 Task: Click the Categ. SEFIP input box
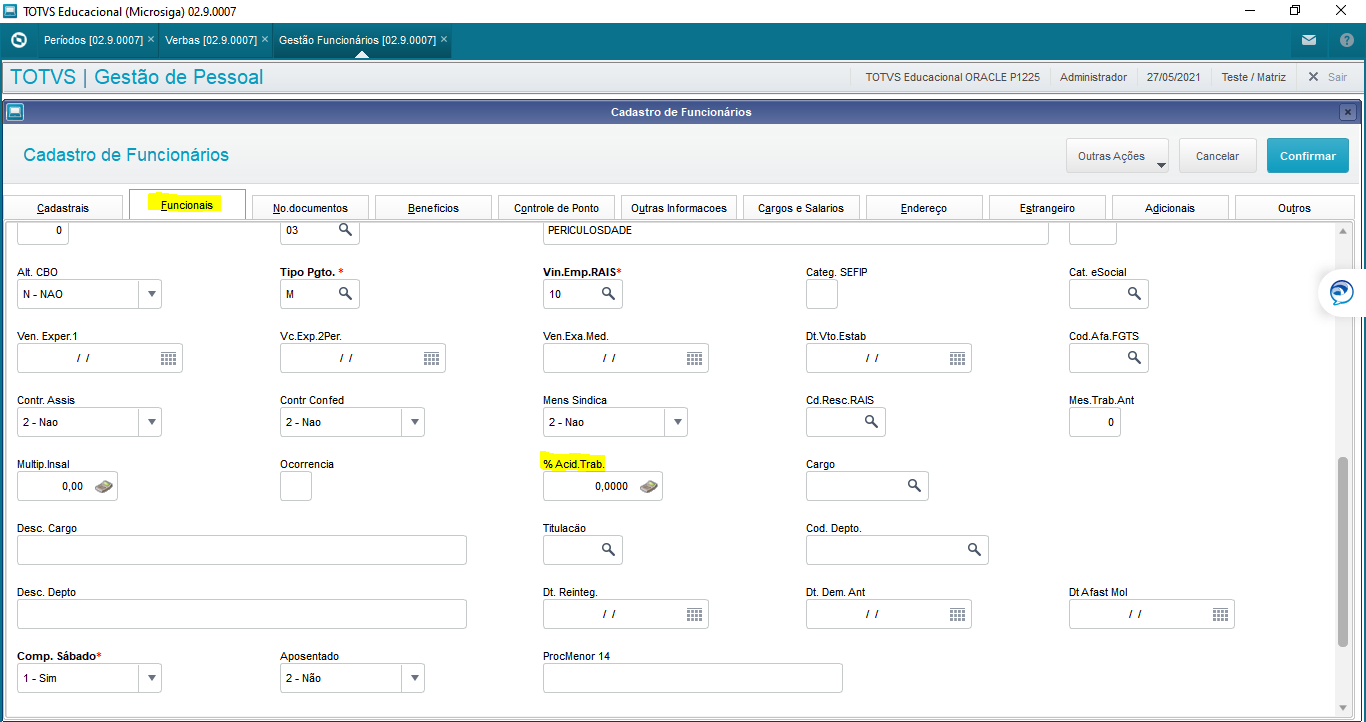point(822,294)
